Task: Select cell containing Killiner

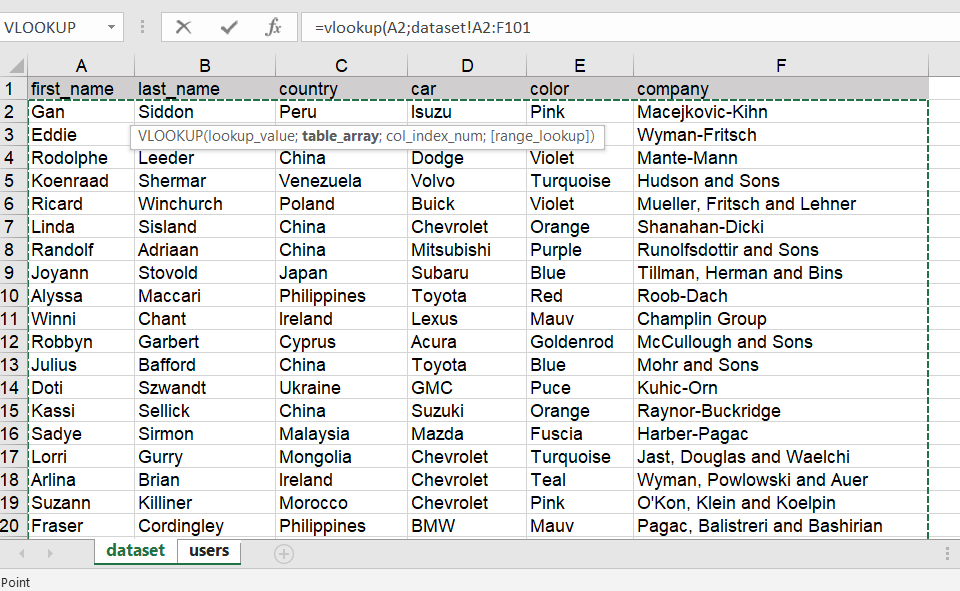Action: [204, 502]
